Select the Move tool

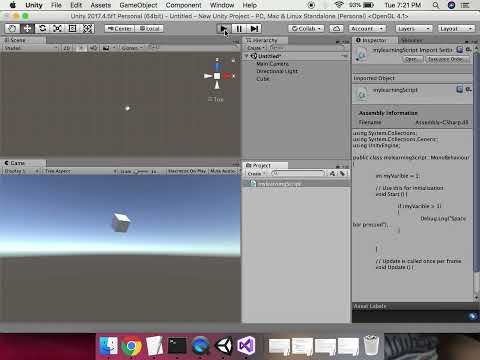[x=27, y=29]
